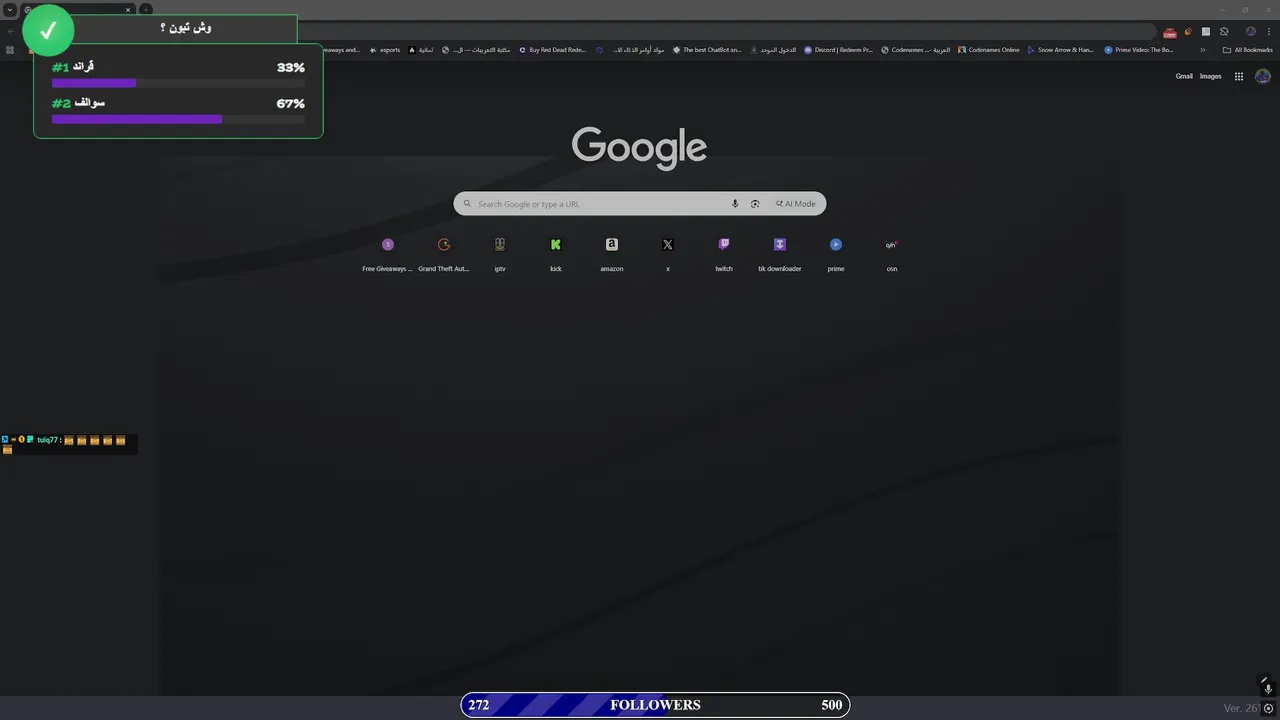Click the magnifier icon in search box

click(467, 204)
